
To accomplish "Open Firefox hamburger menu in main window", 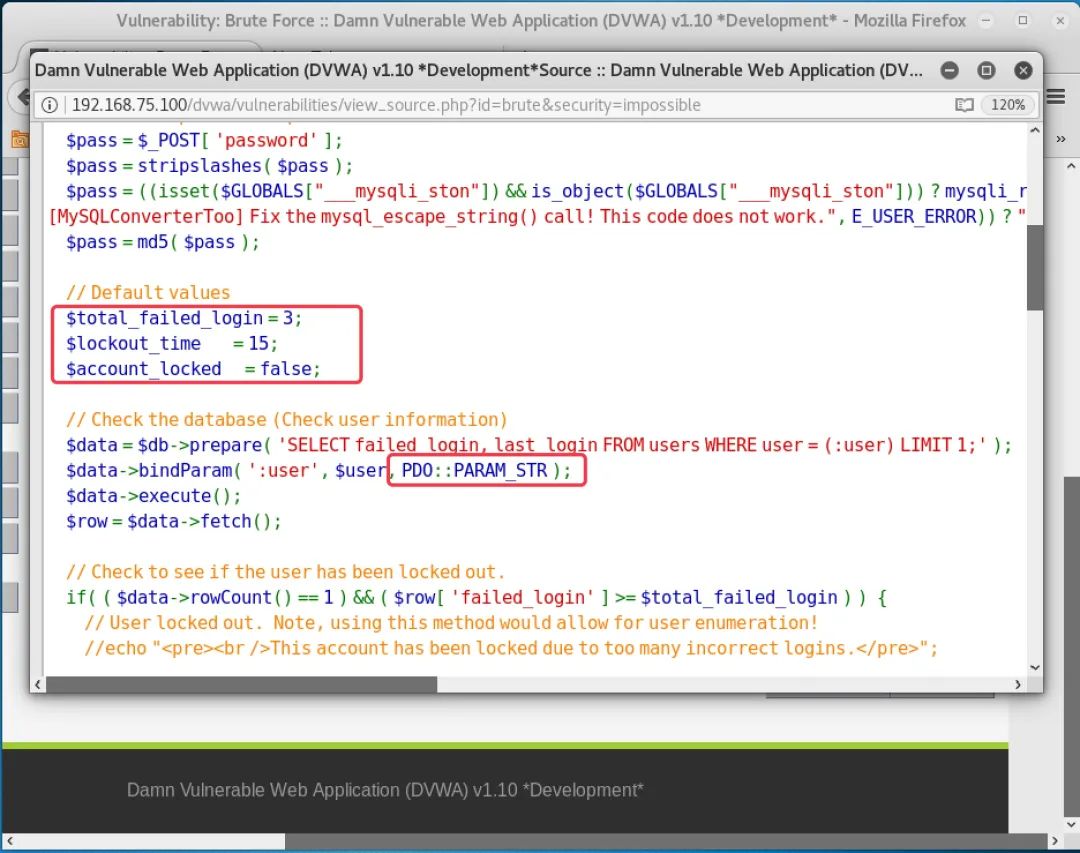I will pyautogui.click(x=1056, y=96).
